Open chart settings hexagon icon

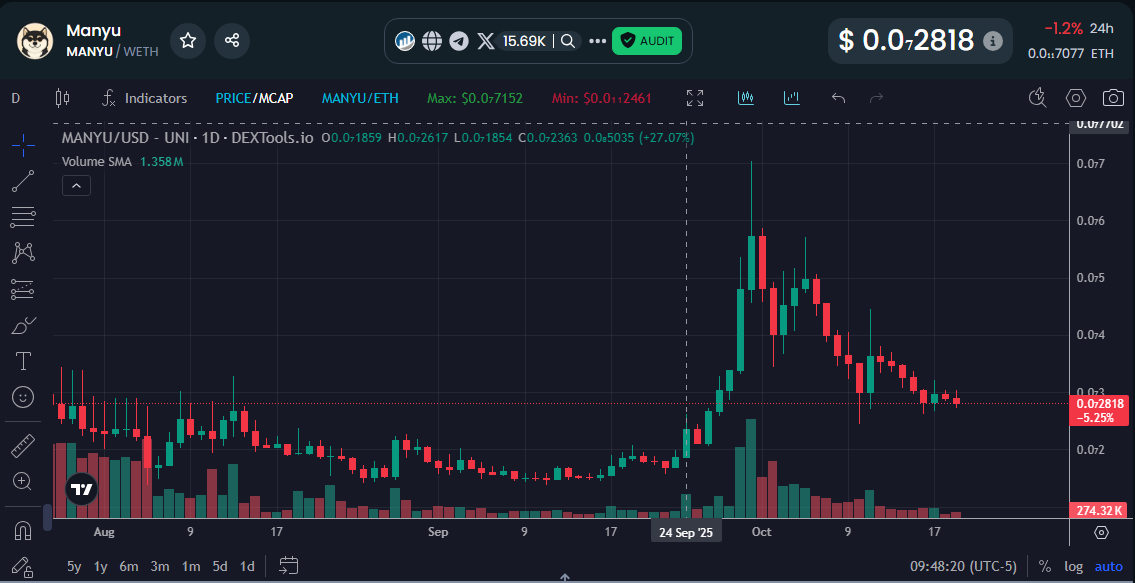click(x=1076, y=98)
